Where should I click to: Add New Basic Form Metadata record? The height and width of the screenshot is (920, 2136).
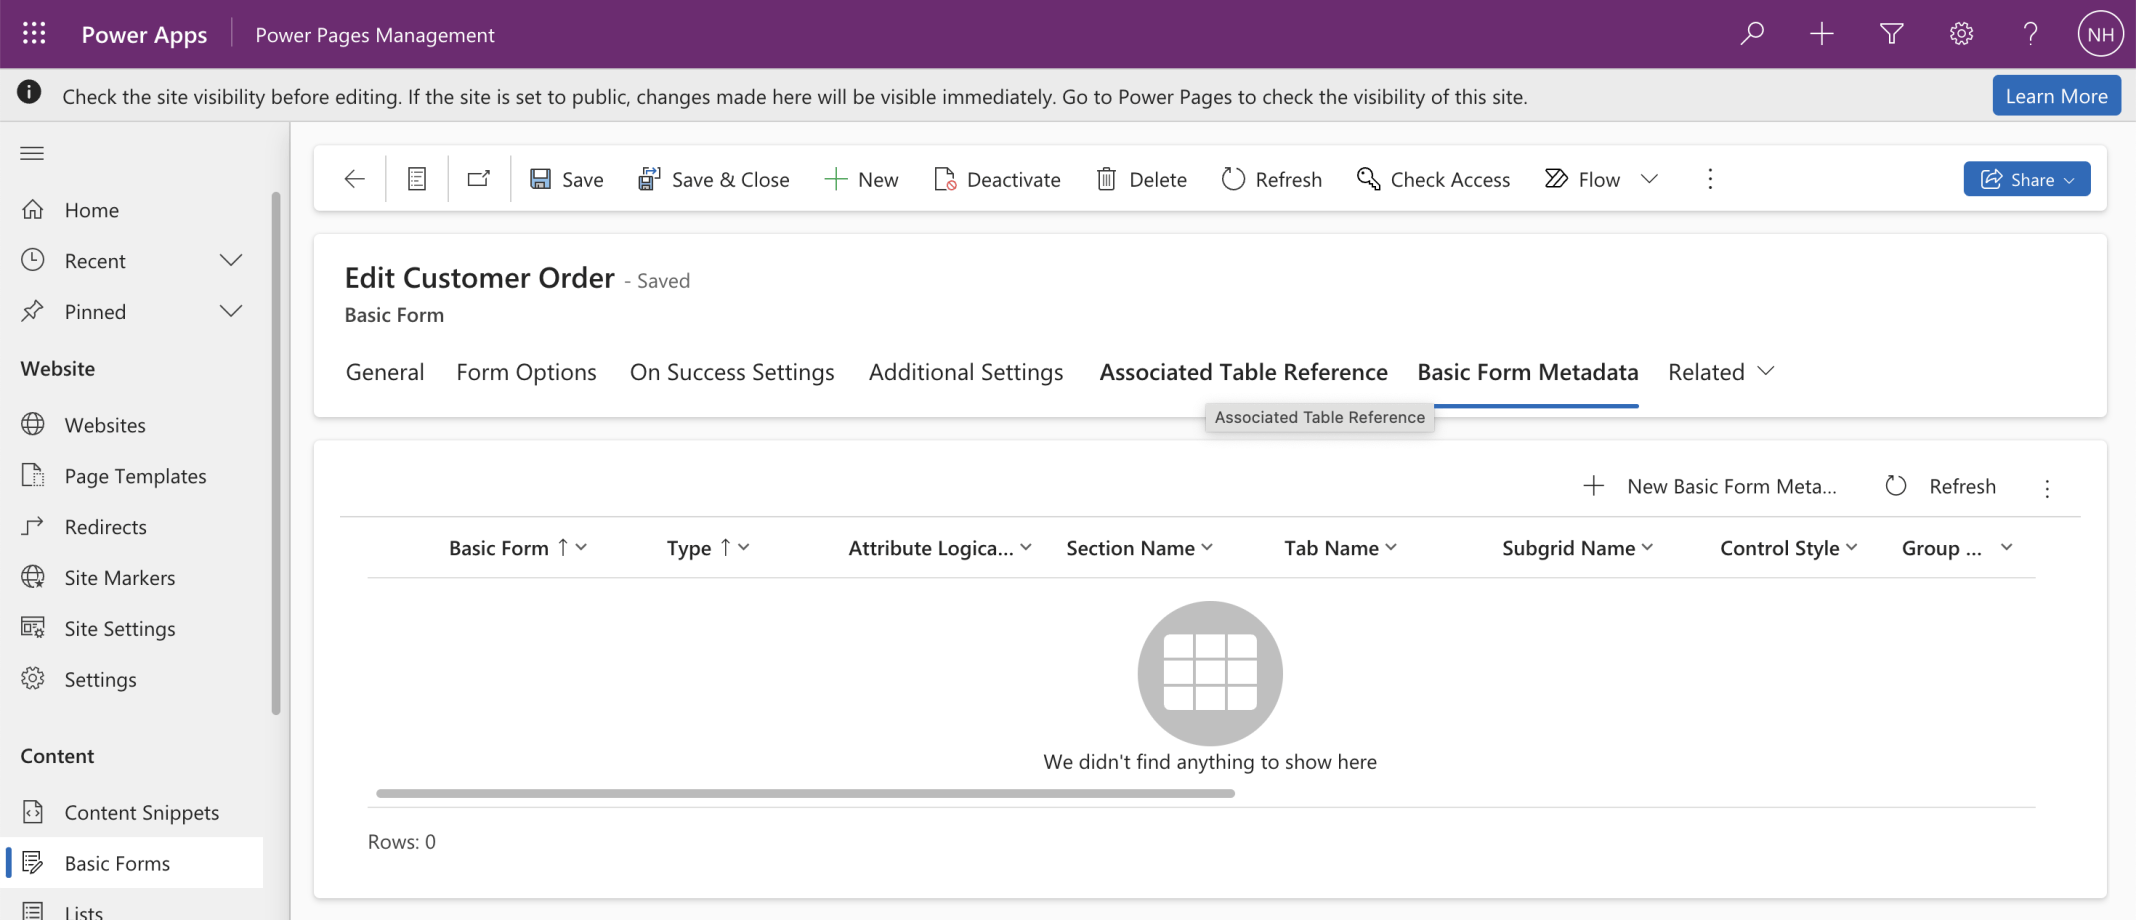point(1710,487)
